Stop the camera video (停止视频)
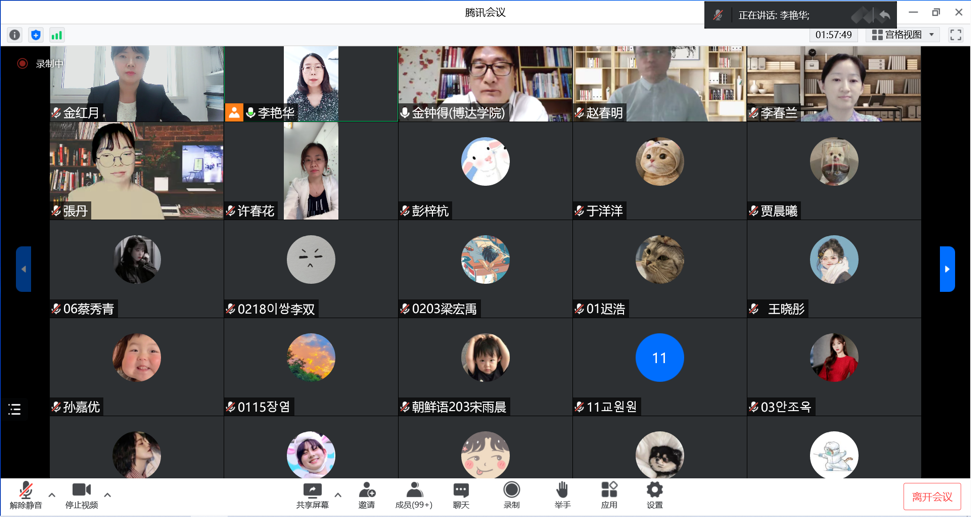 pos(81,494)
